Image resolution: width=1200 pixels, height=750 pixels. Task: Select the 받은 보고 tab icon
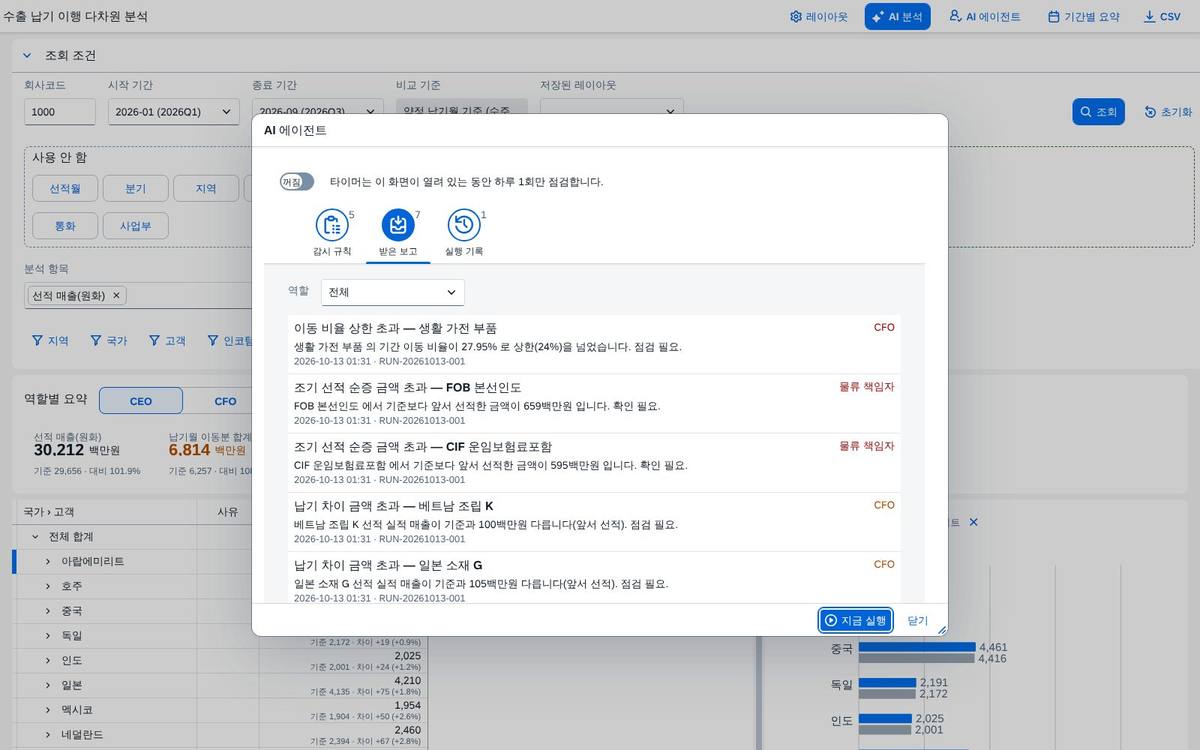[398, 226]
